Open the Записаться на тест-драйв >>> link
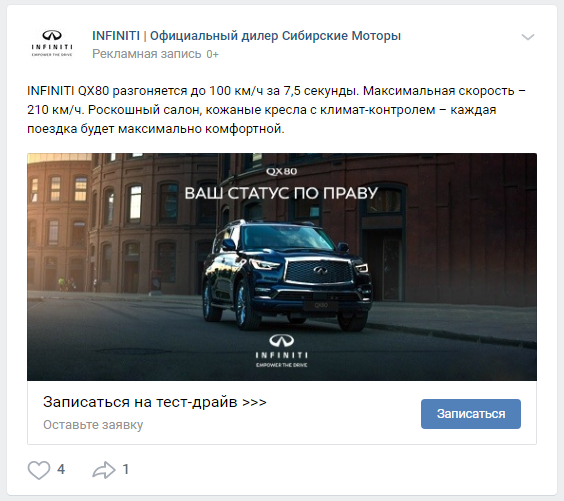The width and height of the screenshot is (564, 501). coord(155,402)
